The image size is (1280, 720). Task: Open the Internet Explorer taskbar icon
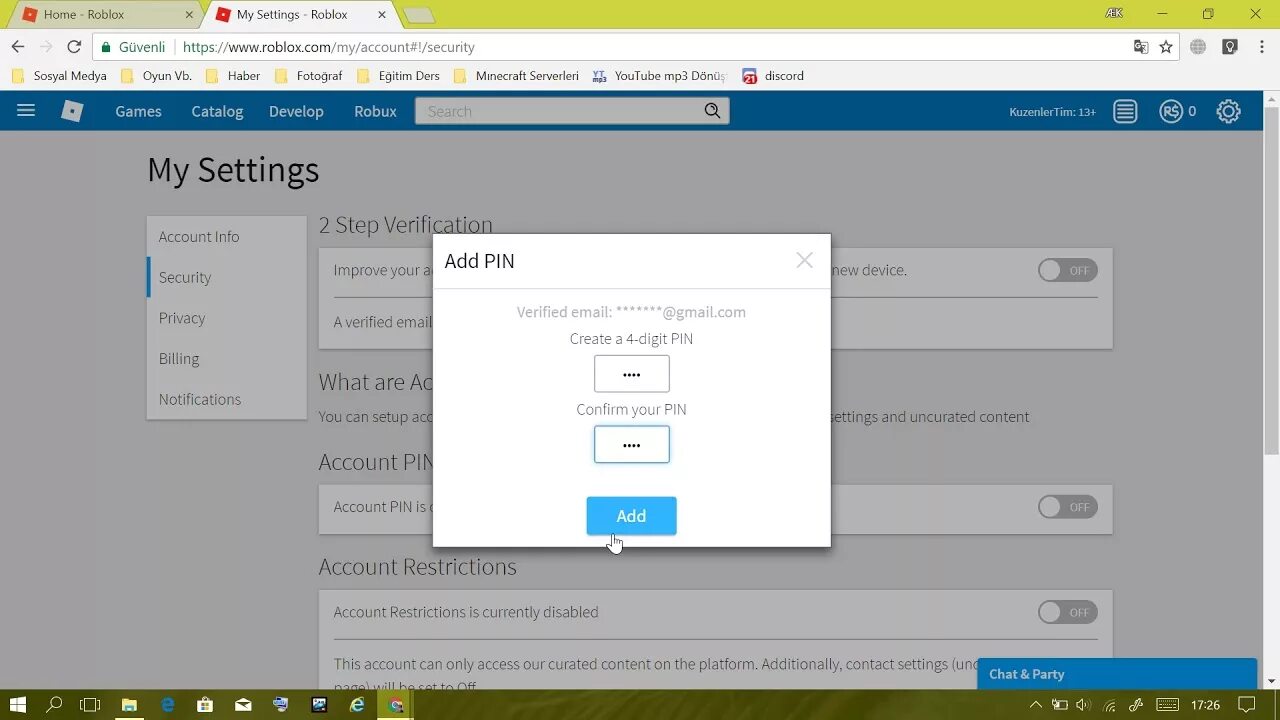357,705
